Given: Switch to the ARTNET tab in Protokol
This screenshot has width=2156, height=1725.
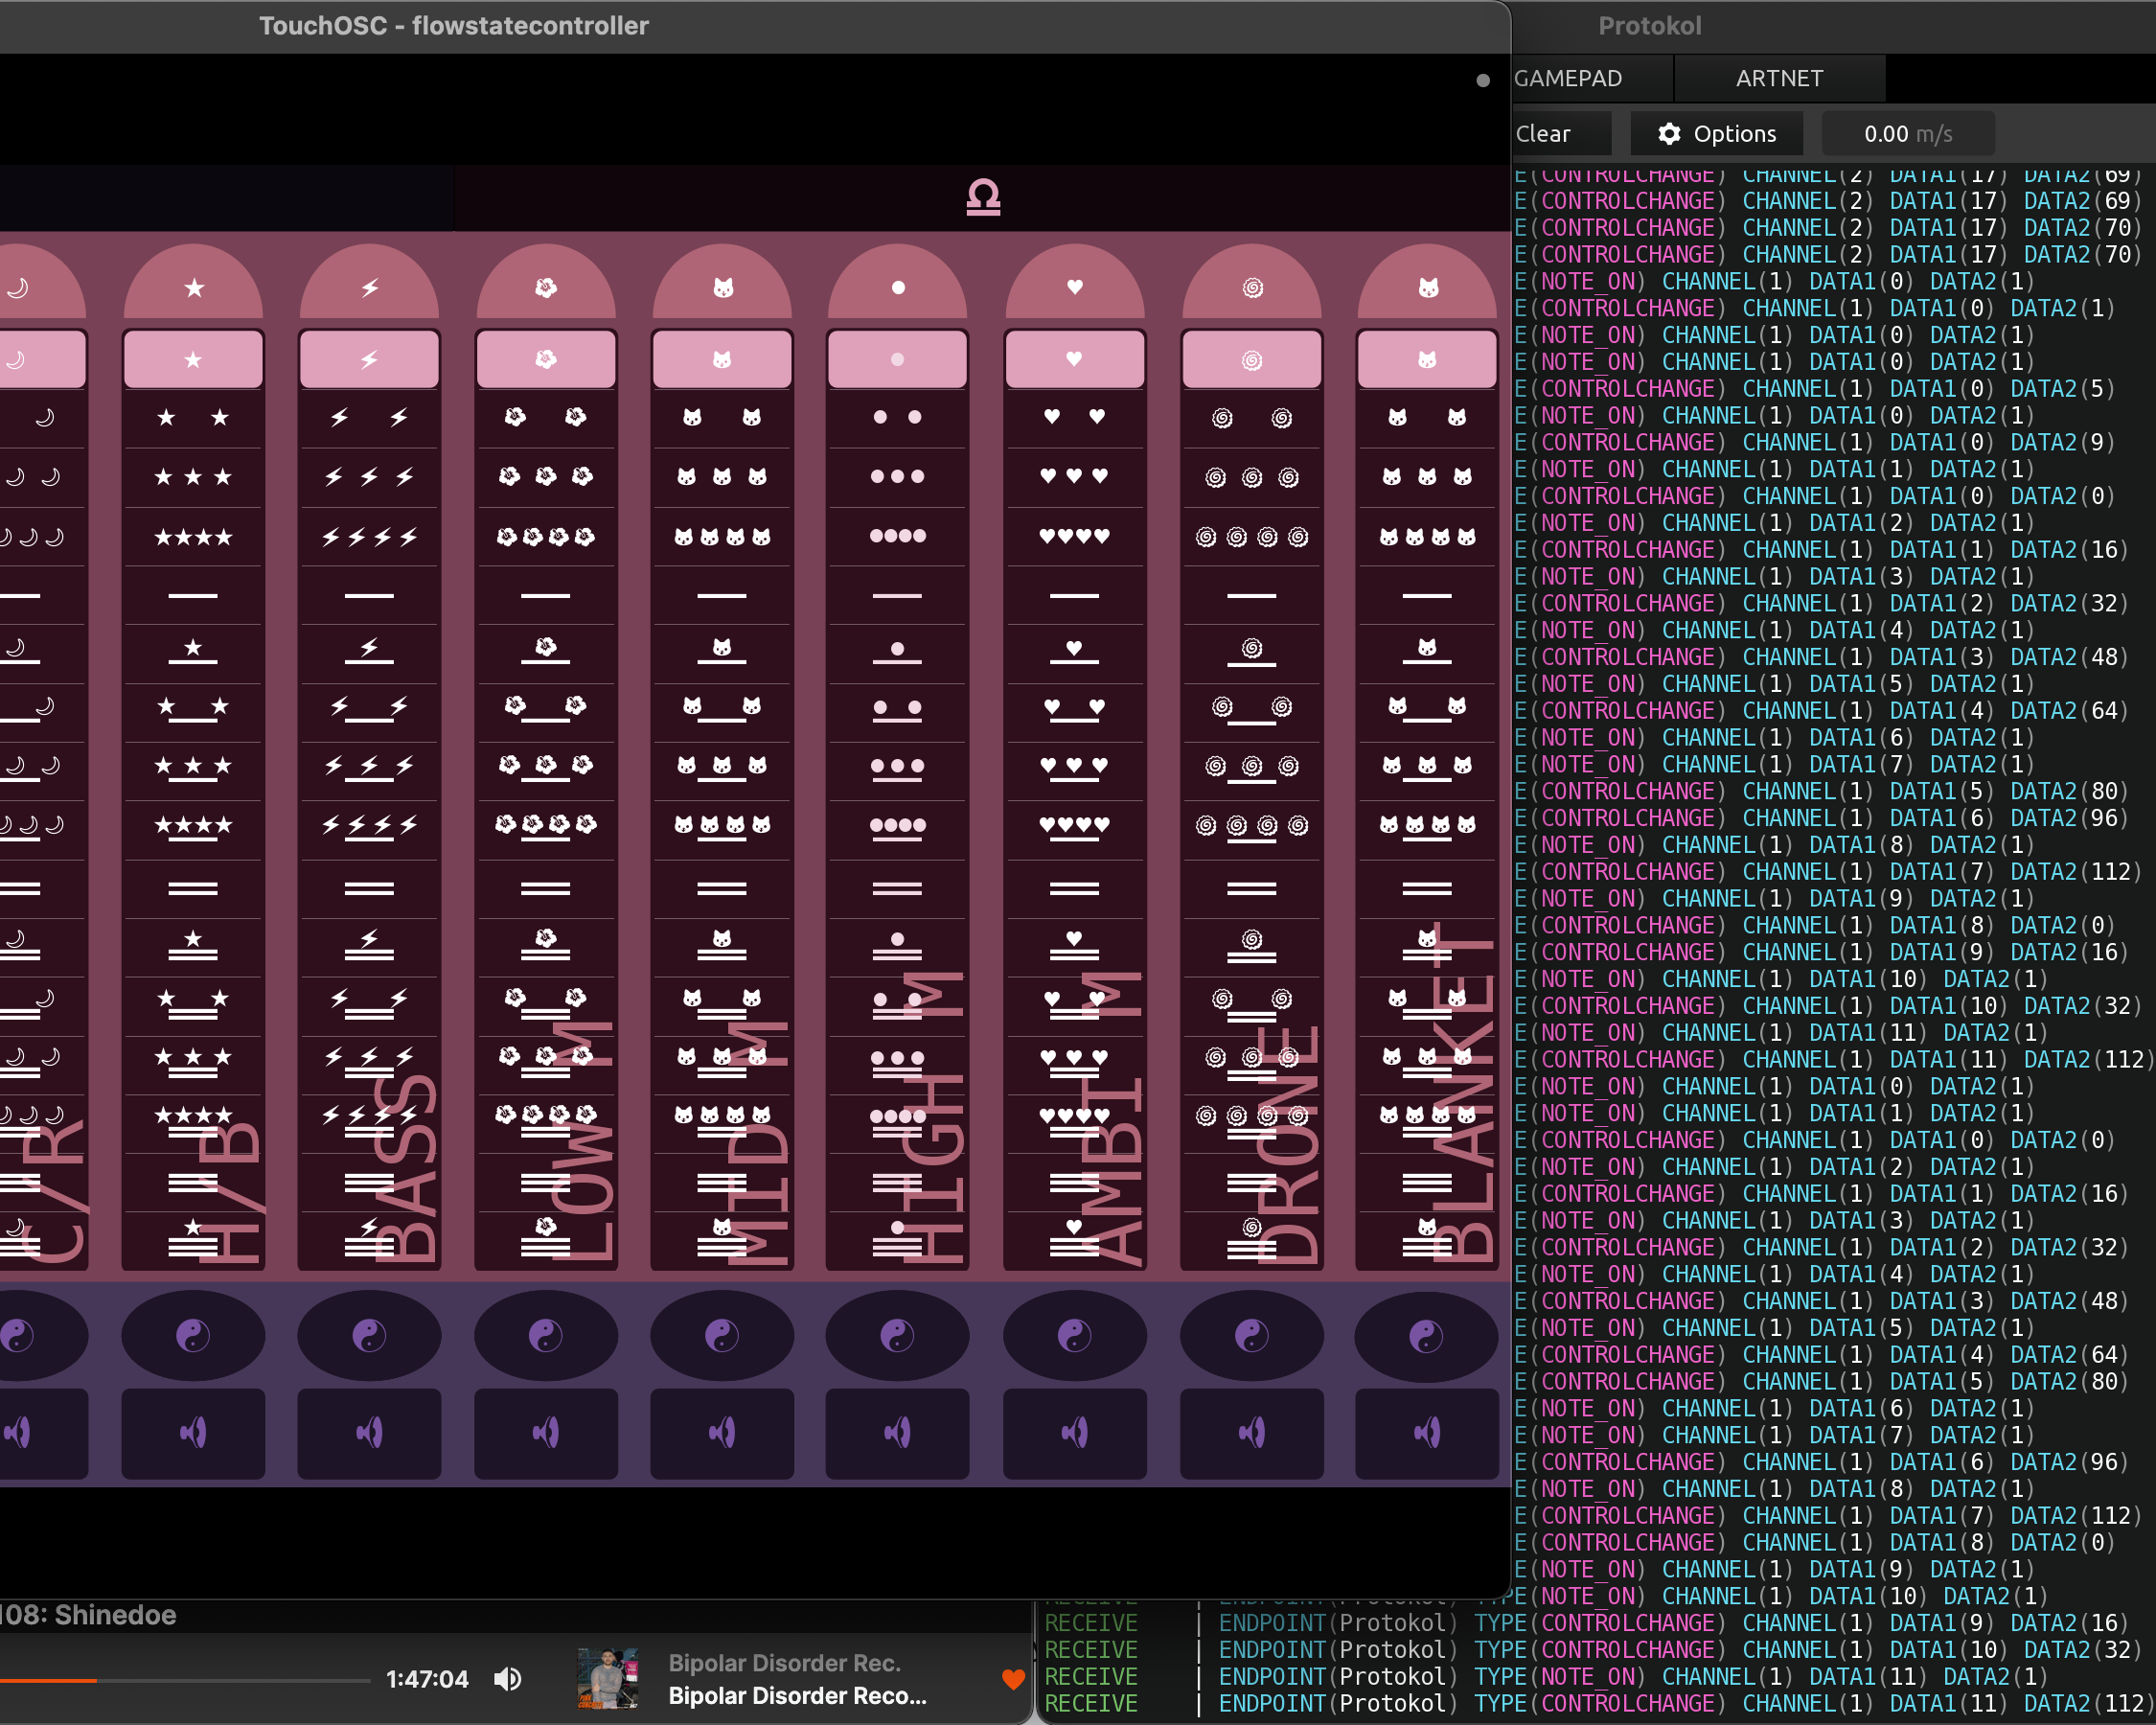Looking at the screenshot, I should [1780, 78].
